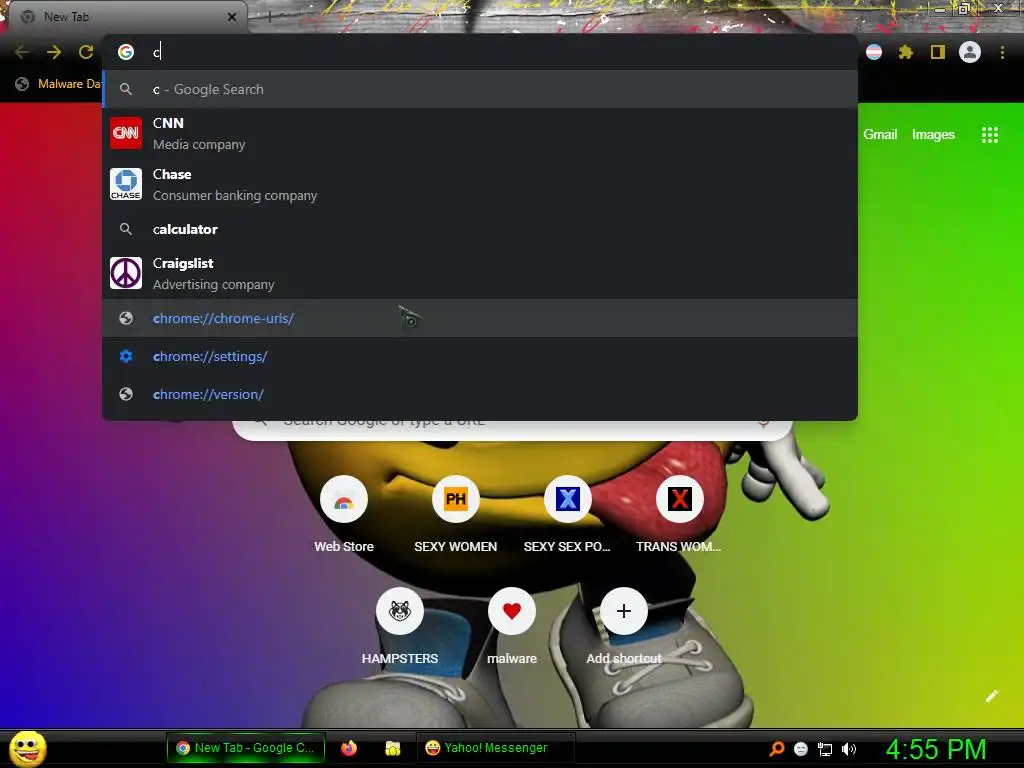Click the 4:55 PM clock
The image size is (1024, 768).
936,749
